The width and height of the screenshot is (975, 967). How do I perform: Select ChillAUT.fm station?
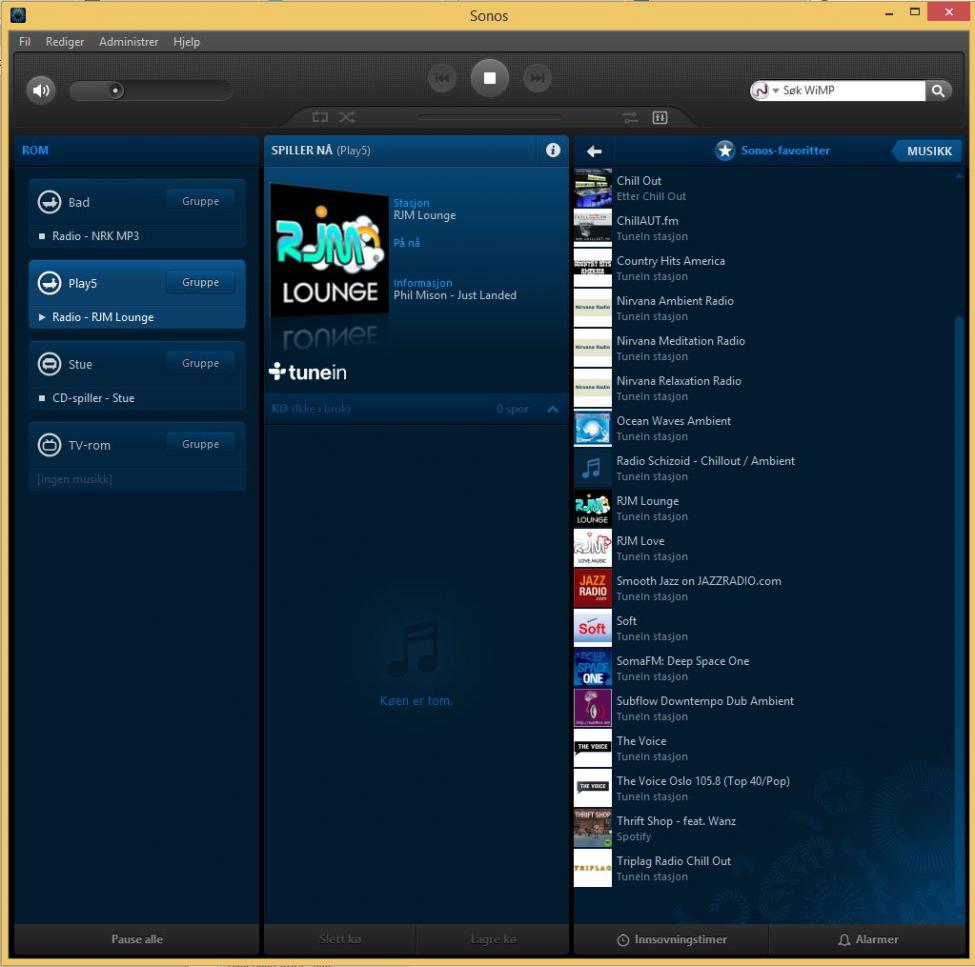[x=765, y=228]
